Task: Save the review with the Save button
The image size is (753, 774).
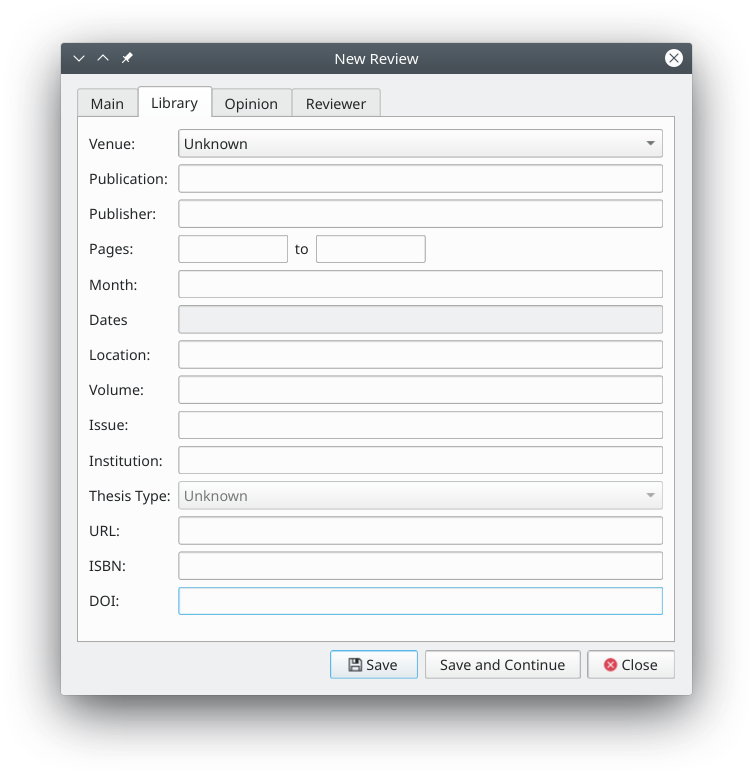Action: tap(374, 665)
